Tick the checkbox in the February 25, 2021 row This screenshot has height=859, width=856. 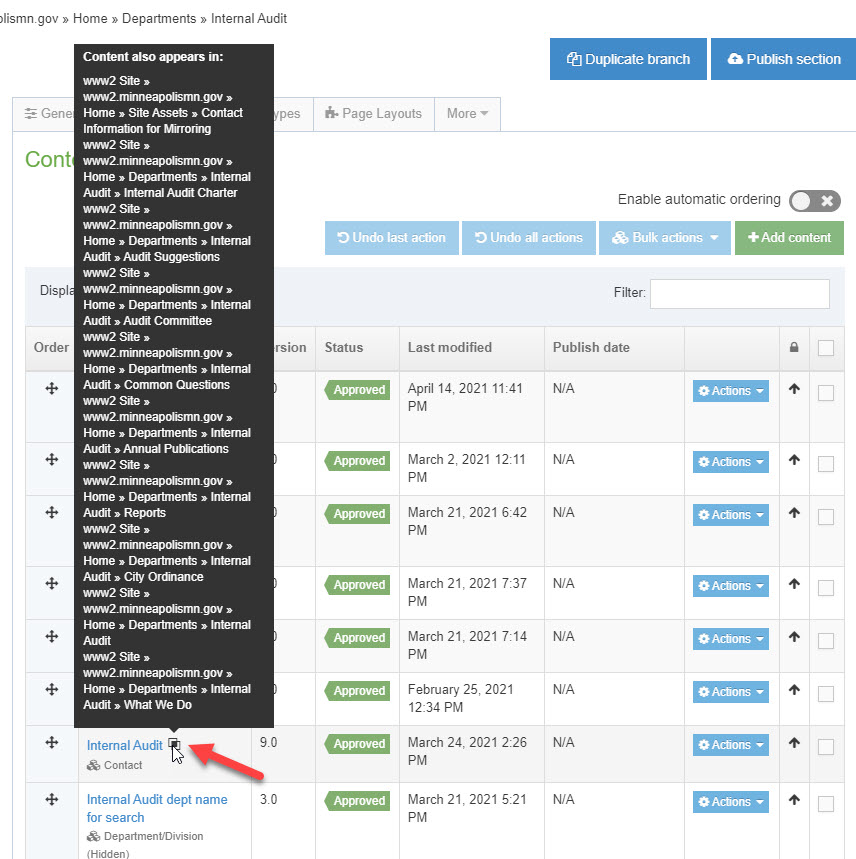click(826, 694)
